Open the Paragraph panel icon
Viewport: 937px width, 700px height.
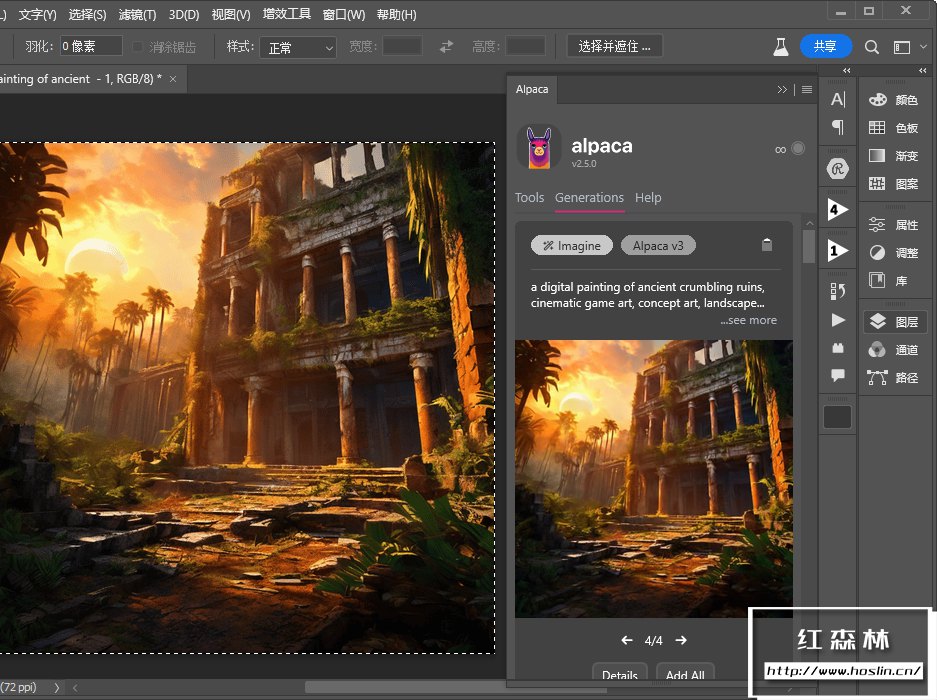pyautogui.click(x=838, y=127)
